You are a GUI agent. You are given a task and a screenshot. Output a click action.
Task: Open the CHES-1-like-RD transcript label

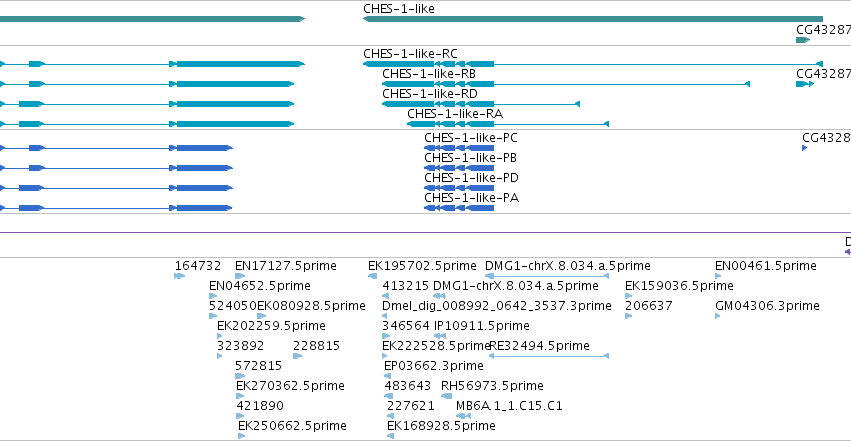pos(430,94)
